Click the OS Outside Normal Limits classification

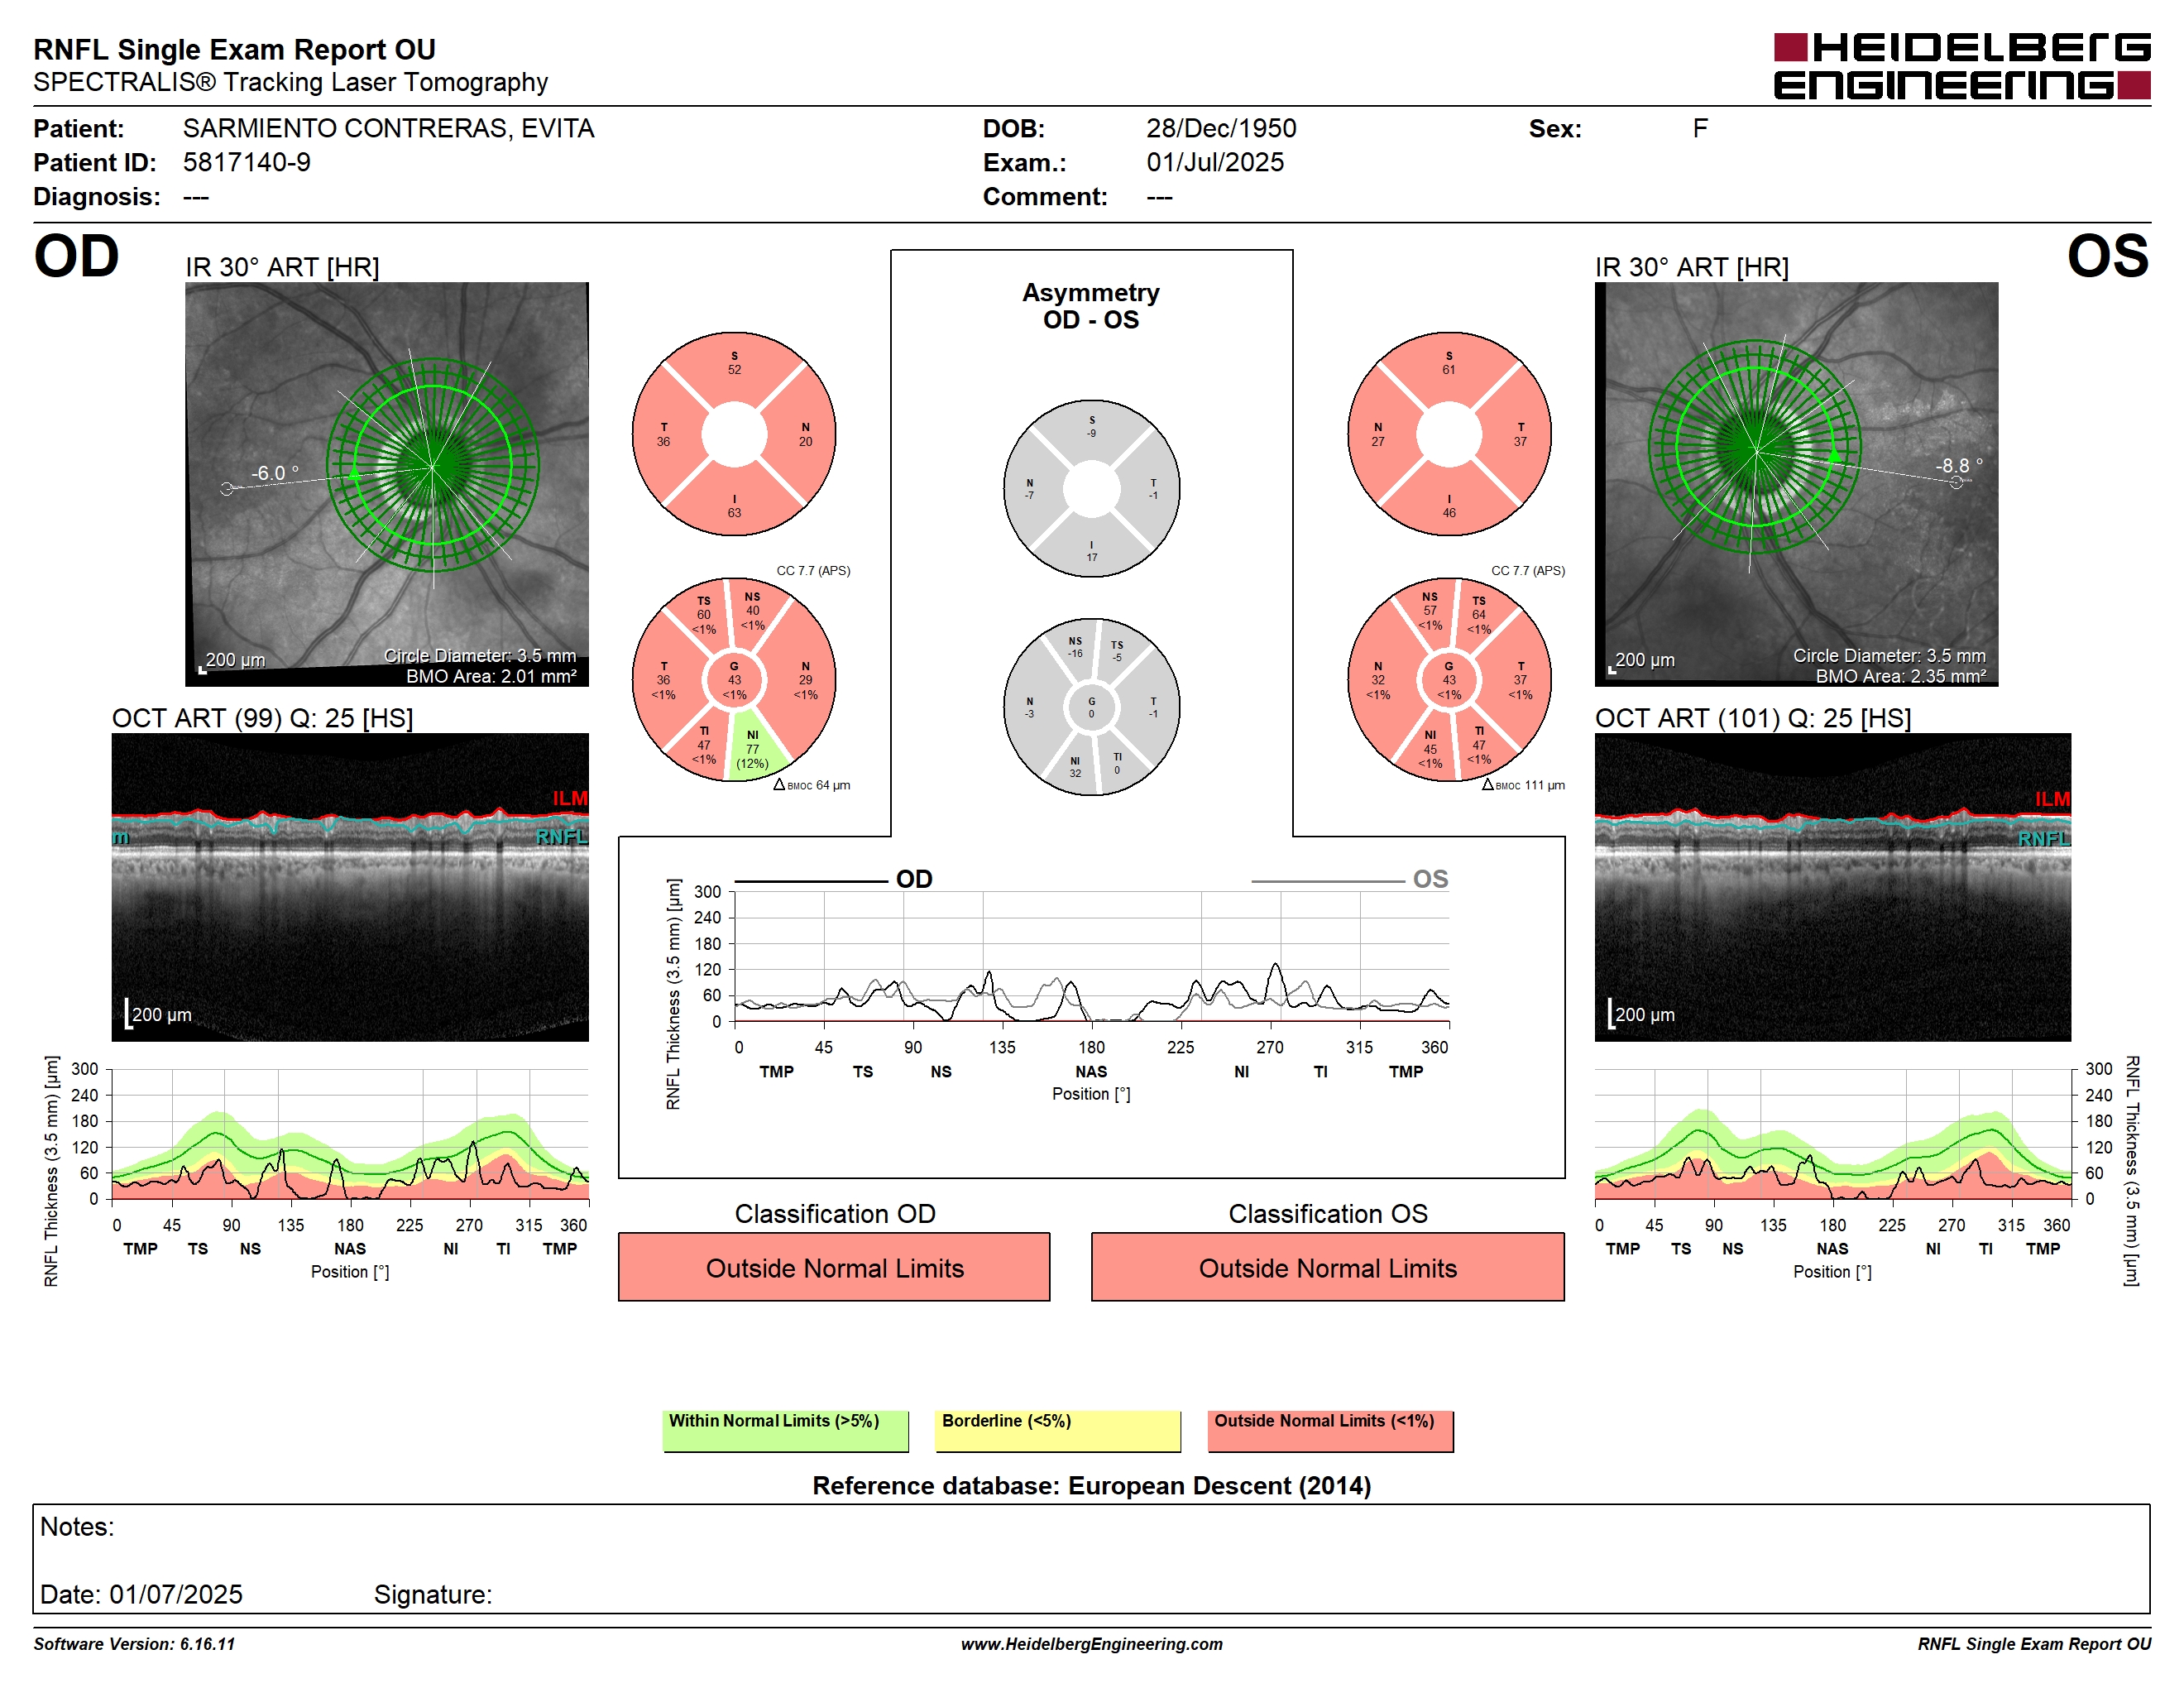(x=1327, y=1267)
